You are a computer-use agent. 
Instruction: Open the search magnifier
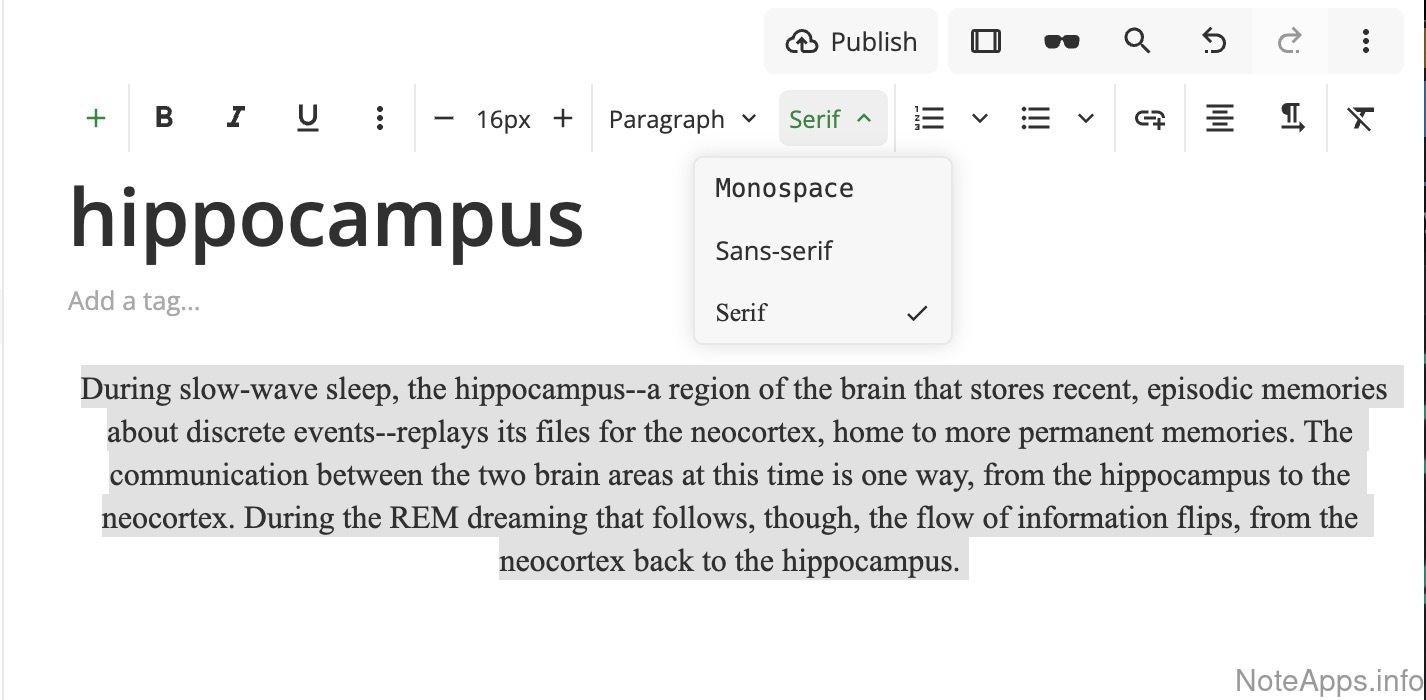(1137, 42)
